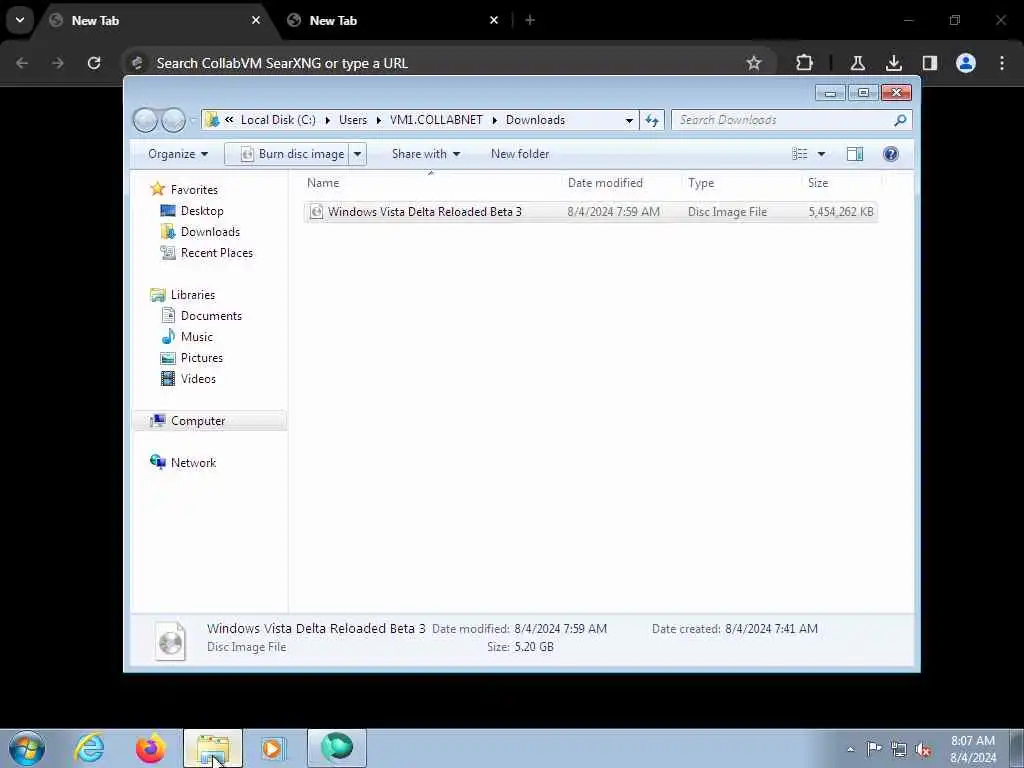Launch Internet Explorer from the taskbar
Screen dimensions: 1024x768
point(89,748)
